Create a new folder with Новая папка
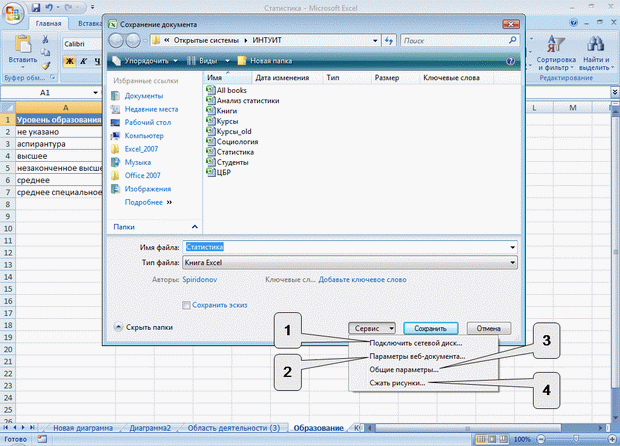The width and height of the screenshot is (620, 446). (x=265, y=61)
